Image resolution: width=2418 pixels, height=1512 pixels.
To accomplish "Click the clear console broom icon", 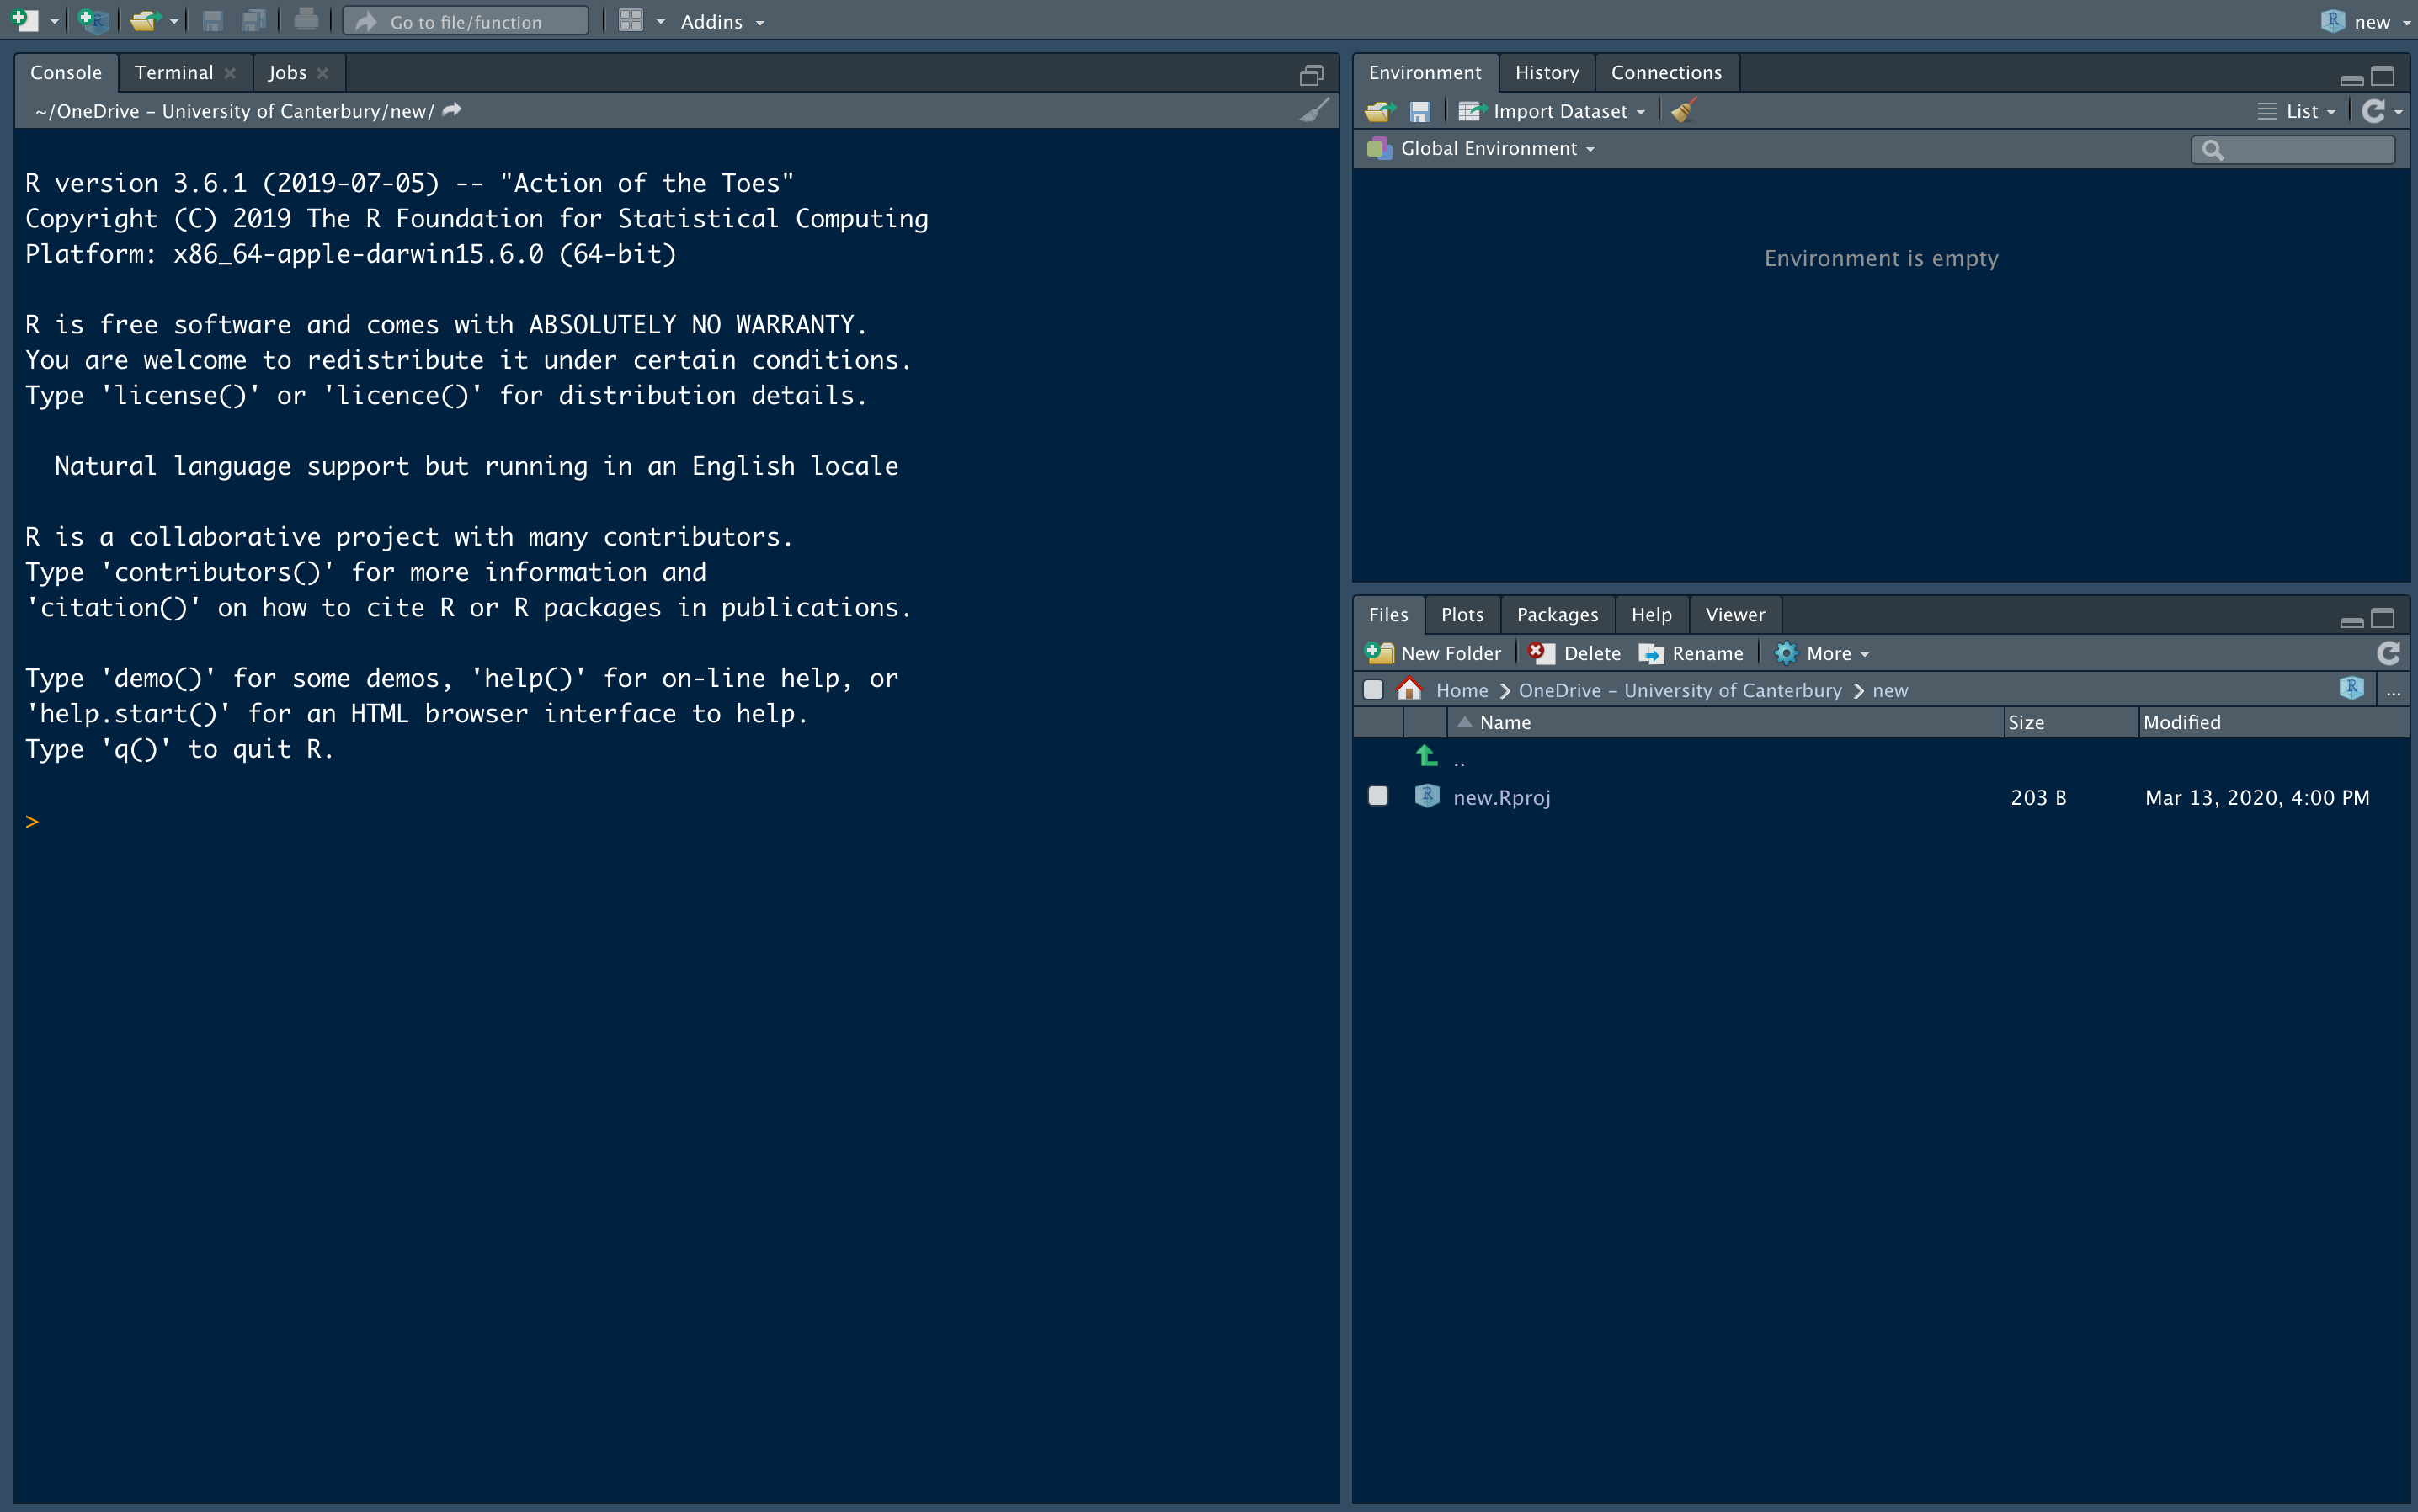I will point(1314,110).
